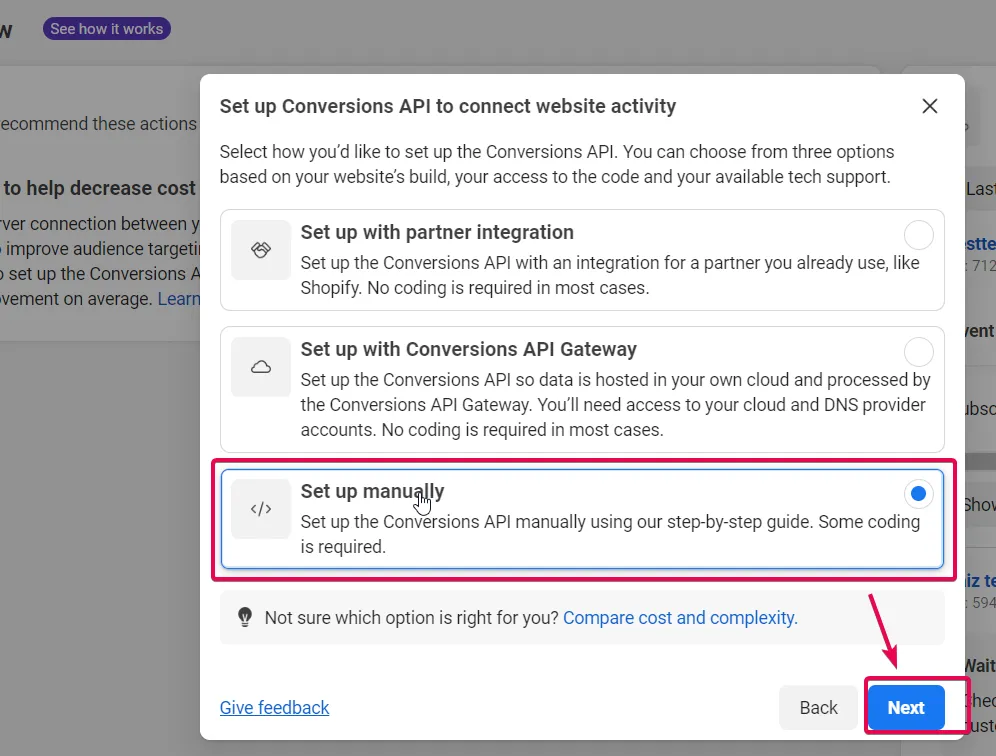Close the Conversions API setup dialog
The height and width of the screenshot is (756, 996).
point(930,106)
